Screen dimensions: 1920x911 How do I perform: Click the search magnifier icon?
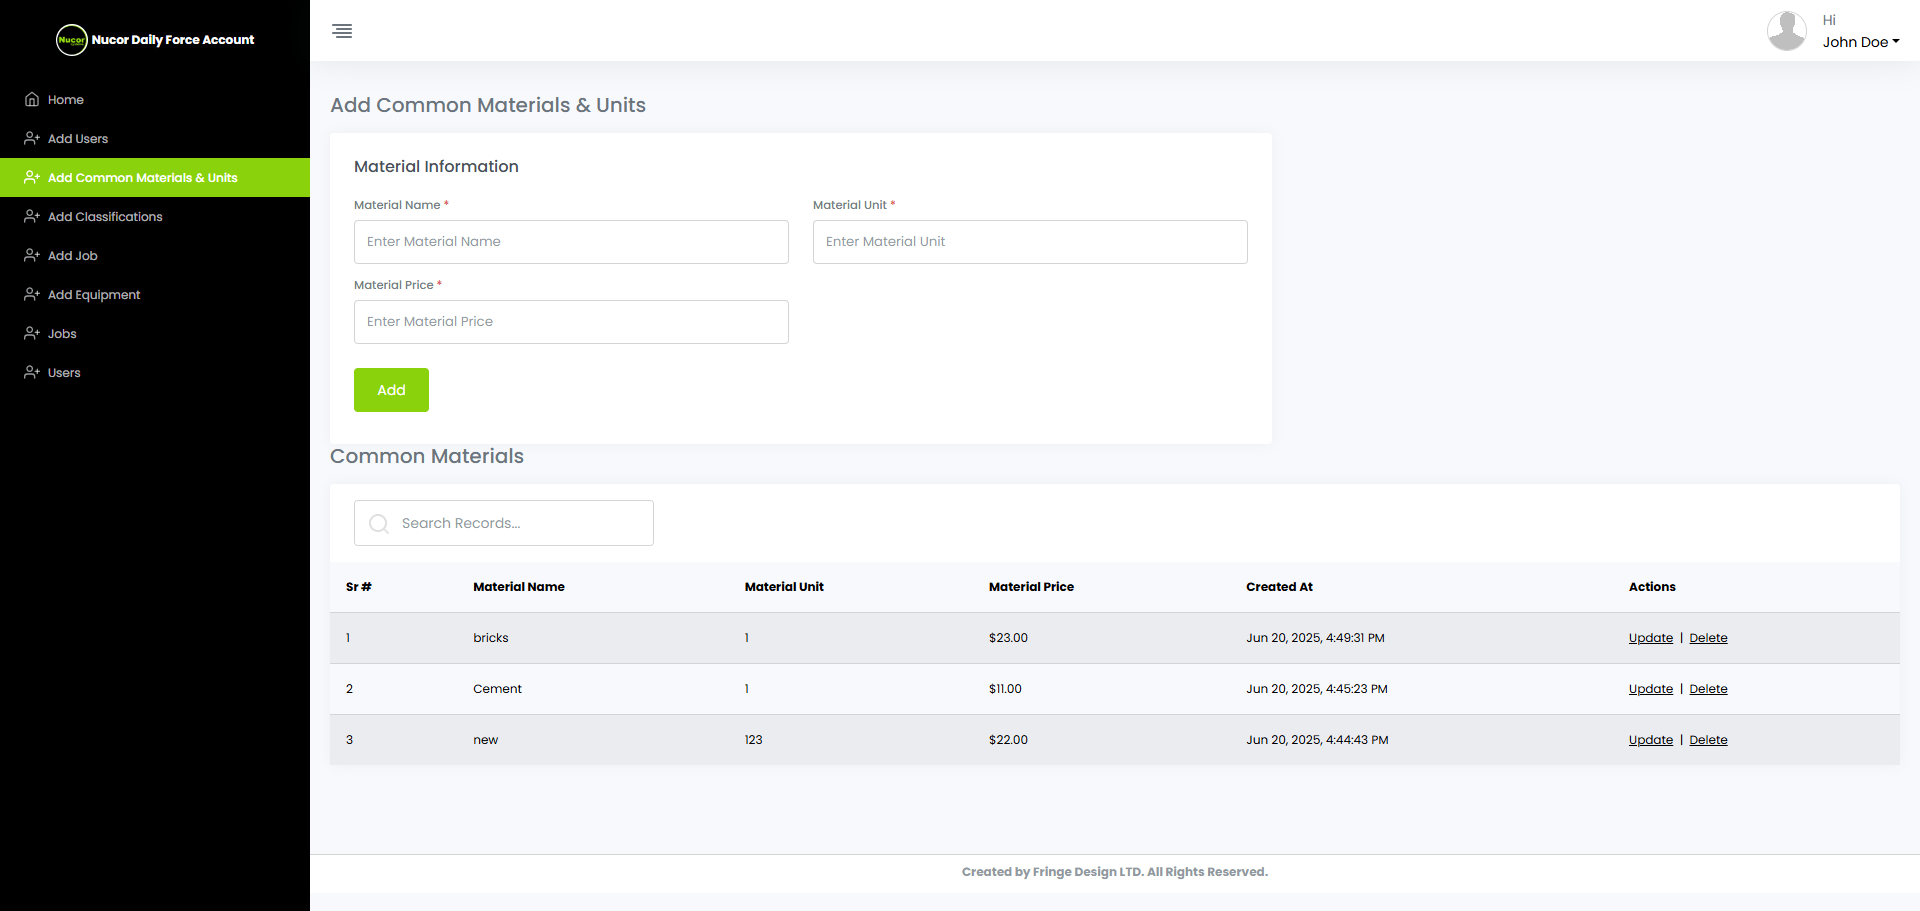pyautogui.click(x=379, y=524)
